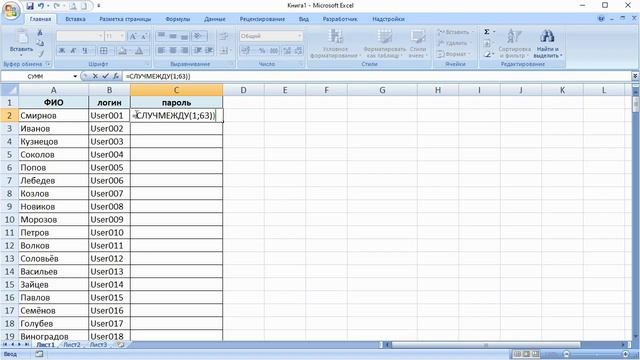Screen dimensions: 640x360
Task: Open the Вставка ribbon tab
Action: [76, 19]
